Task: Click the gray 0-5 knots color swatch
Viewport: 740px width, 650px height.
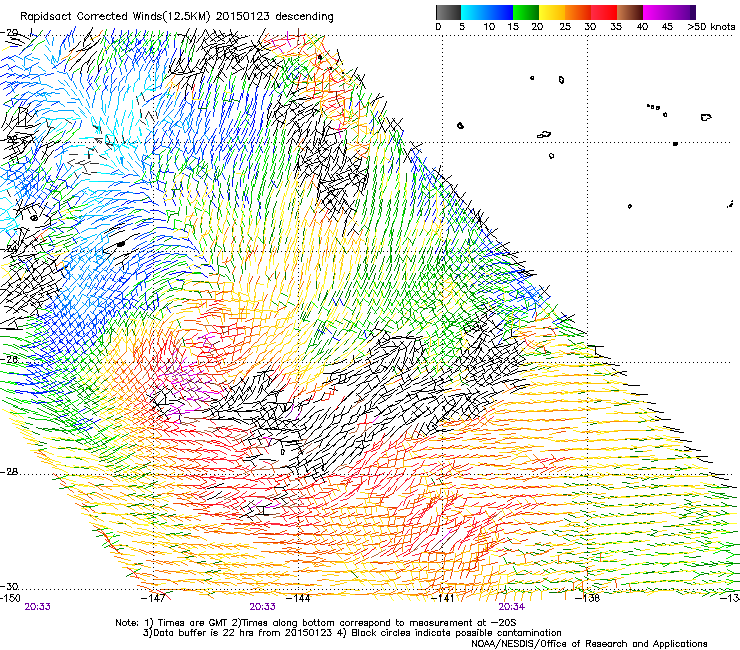Action: tap(448, 12)
